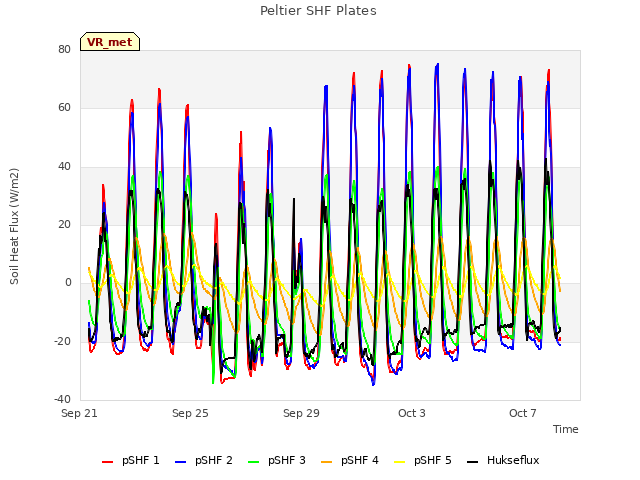640x480 pixels.
Task: Click the 60 y-axis tick label
Action: (64, 108)
